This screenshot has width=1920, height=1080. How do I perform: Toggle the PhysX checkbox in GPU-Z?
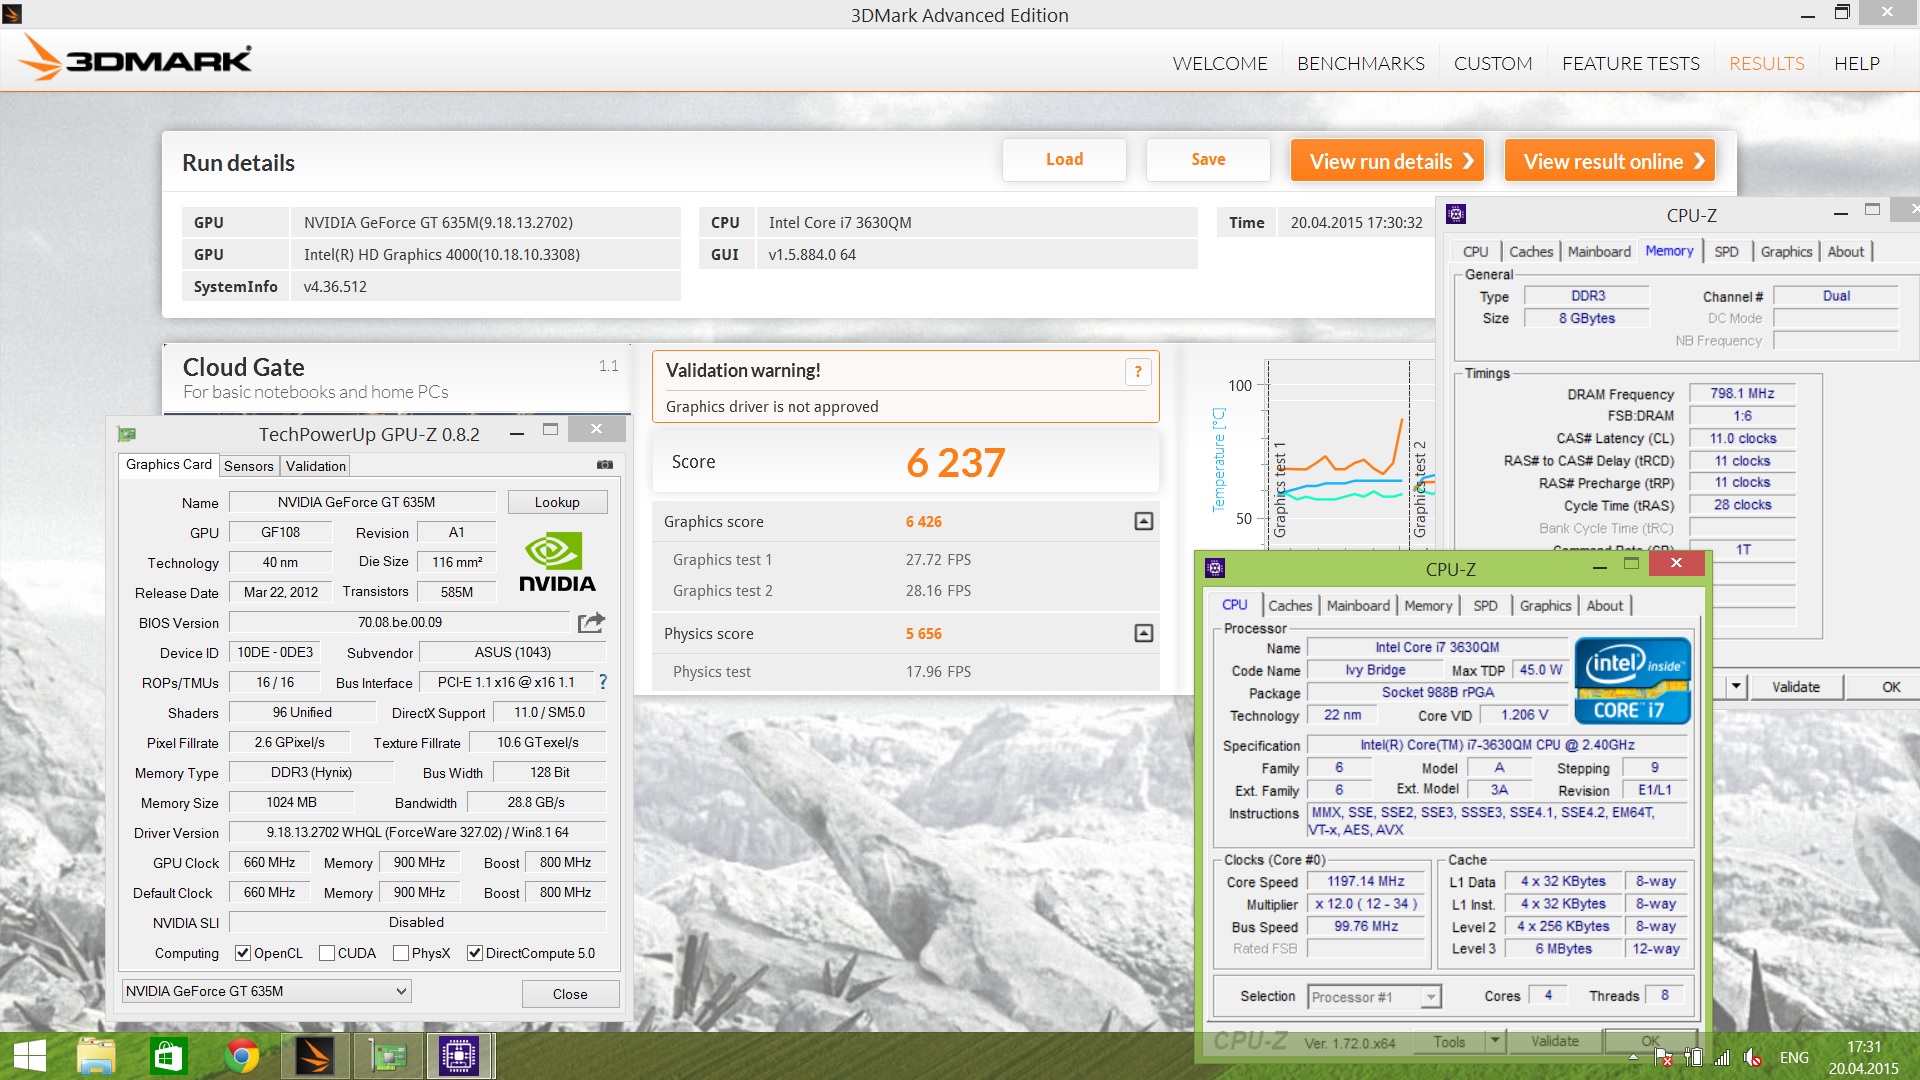coord(401,953)
